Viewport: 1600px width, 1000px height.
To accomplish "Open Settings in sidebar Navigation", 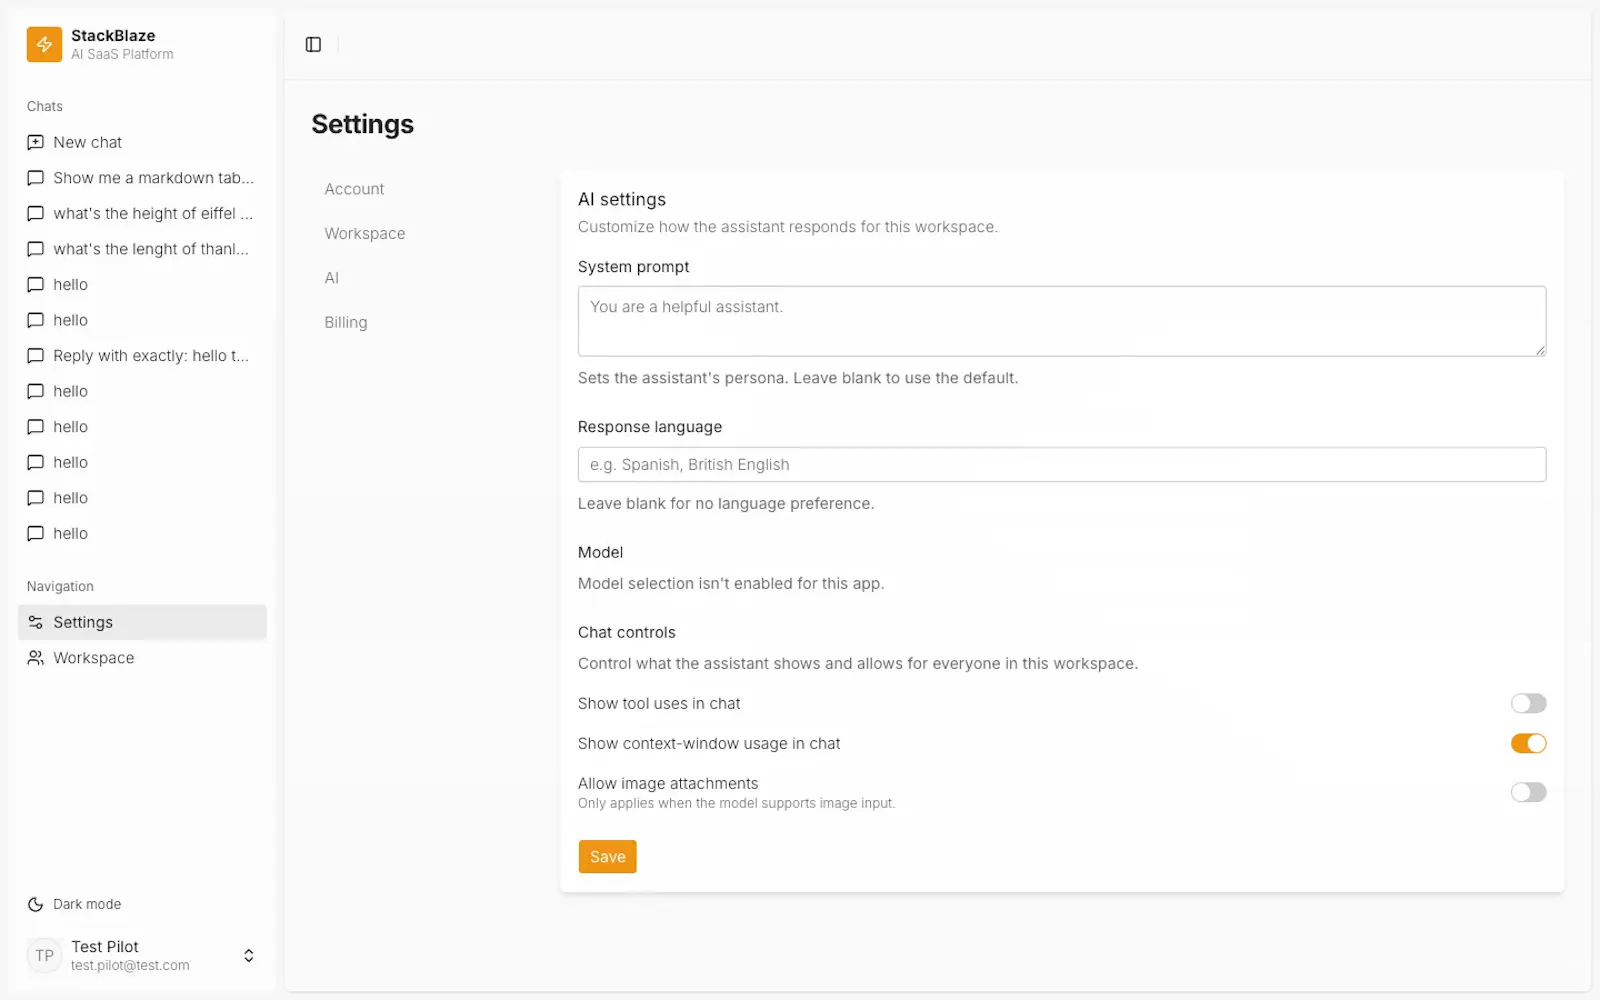I will tap(142, 622).
